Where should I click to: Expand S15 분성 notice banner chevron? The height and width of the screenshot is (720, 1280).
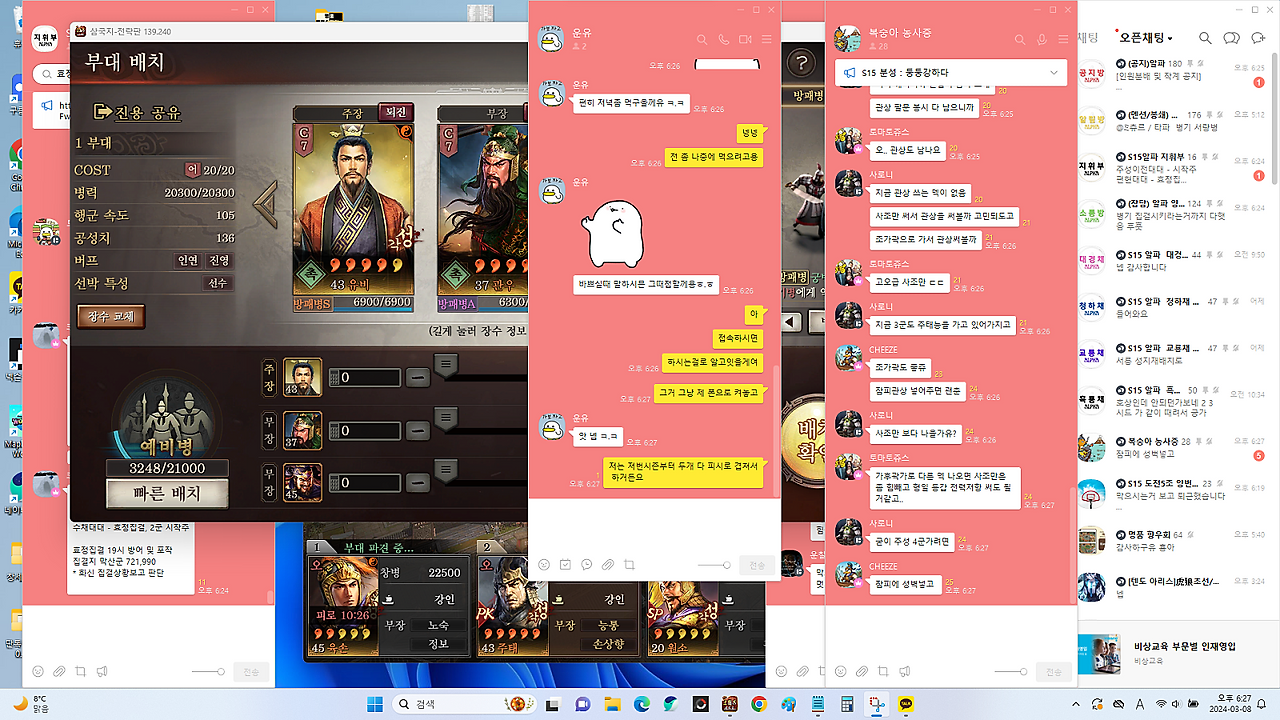[x=1054, y=73]
